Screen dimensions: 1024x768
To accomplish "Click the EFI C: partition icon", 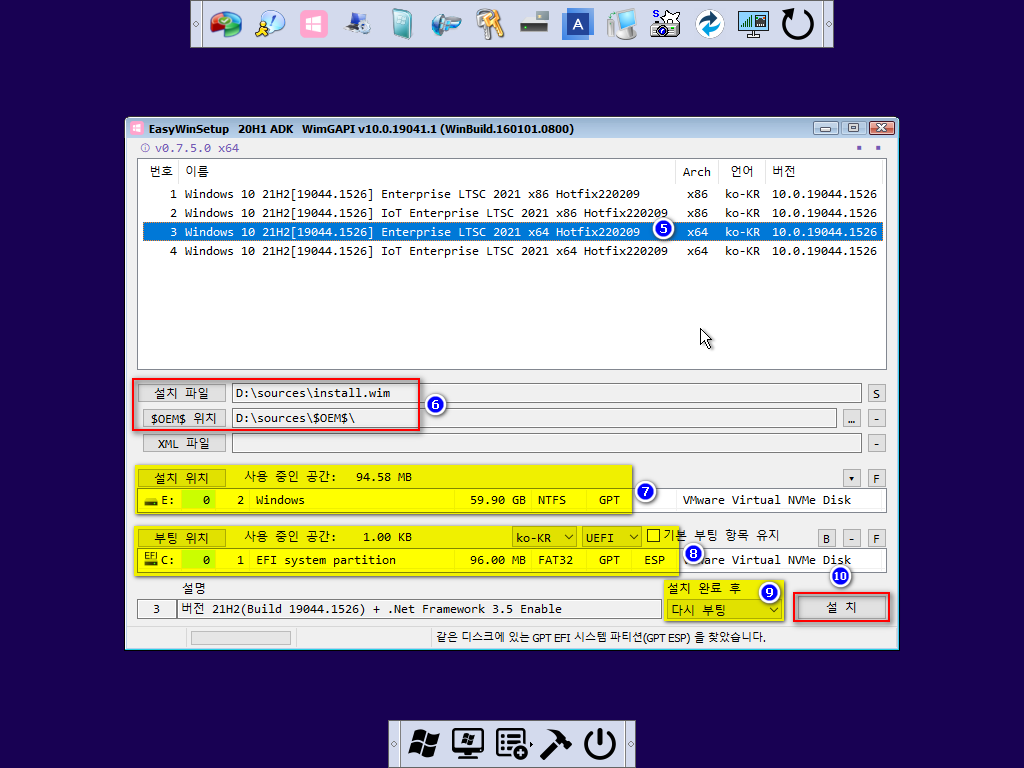I will 151,559.
